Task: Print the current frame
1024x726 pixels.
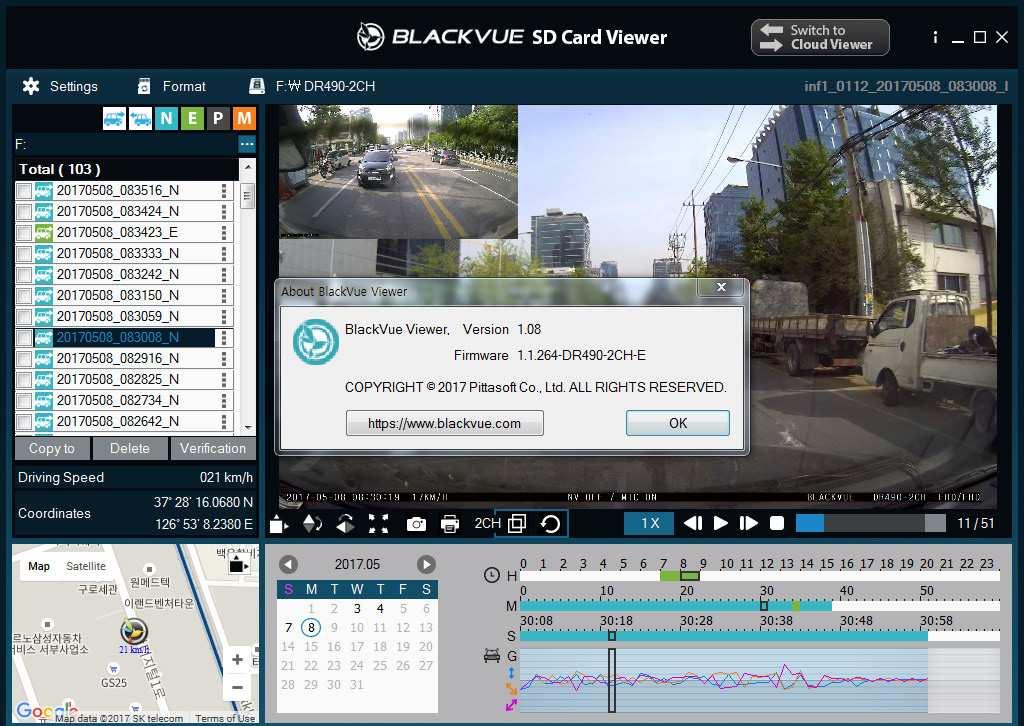Action: click(450, 524)
